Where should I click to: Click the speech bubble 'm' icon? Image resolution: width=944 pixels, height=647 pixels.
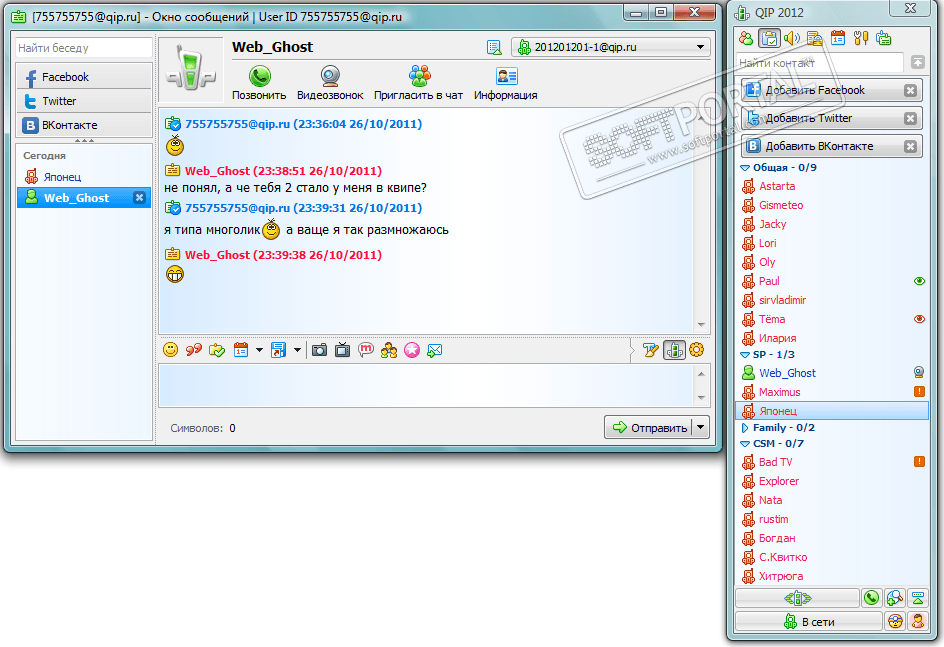click(x=365, y=350)
